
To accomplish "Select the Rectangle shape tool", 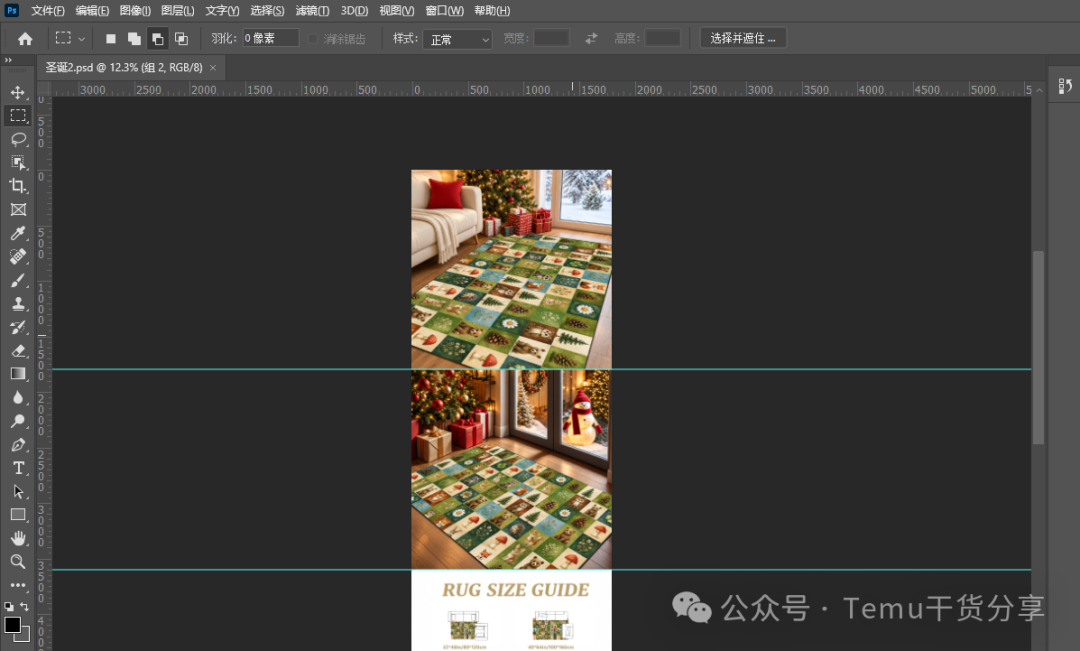I will [x=18, y=515].
